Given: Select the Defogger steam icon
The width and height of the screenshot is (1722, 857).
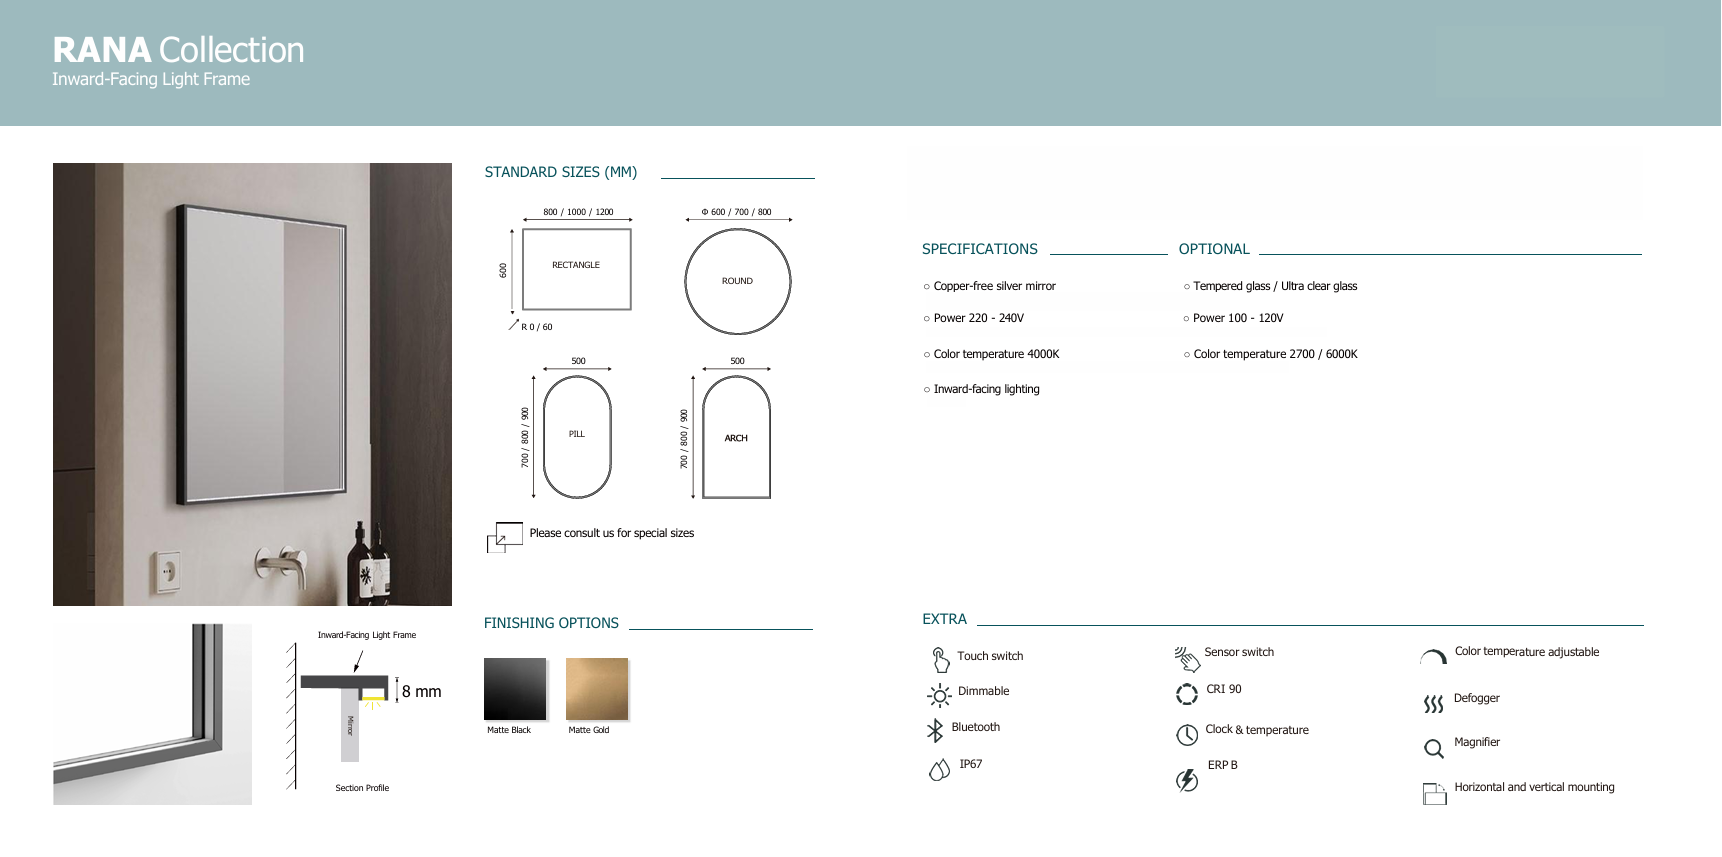Looking at the screenshot, I should tap(1433, 704).
